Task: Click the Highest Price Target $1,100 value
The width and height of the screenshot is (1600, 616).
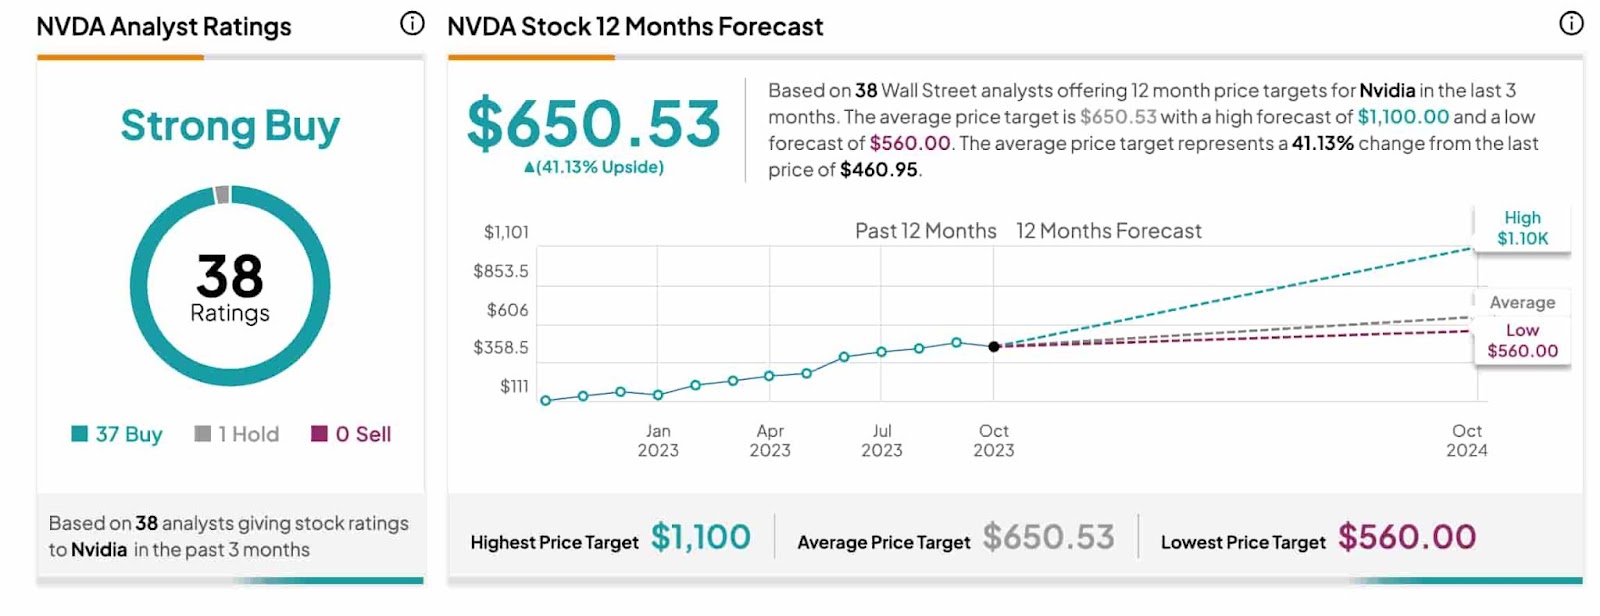Action: coord(700,538)
